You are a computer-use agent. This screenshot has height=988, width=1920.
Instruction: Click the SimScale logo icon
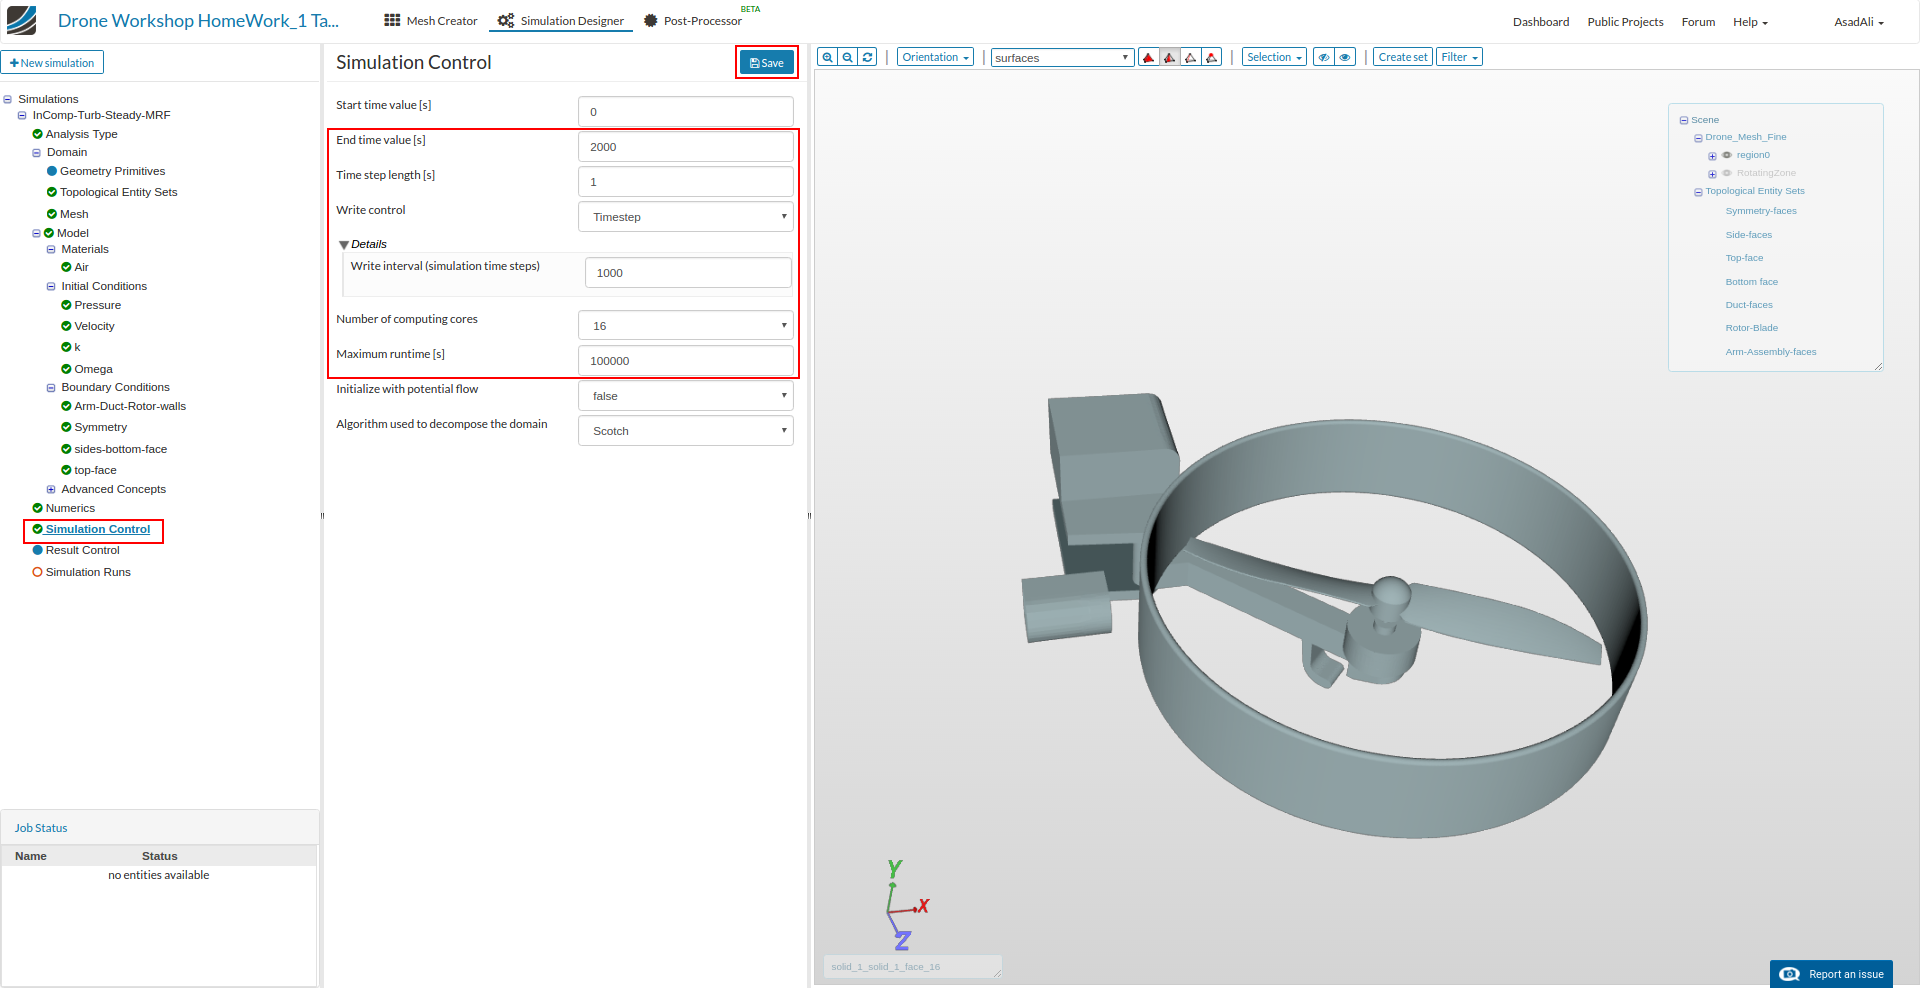coord(21,20)
